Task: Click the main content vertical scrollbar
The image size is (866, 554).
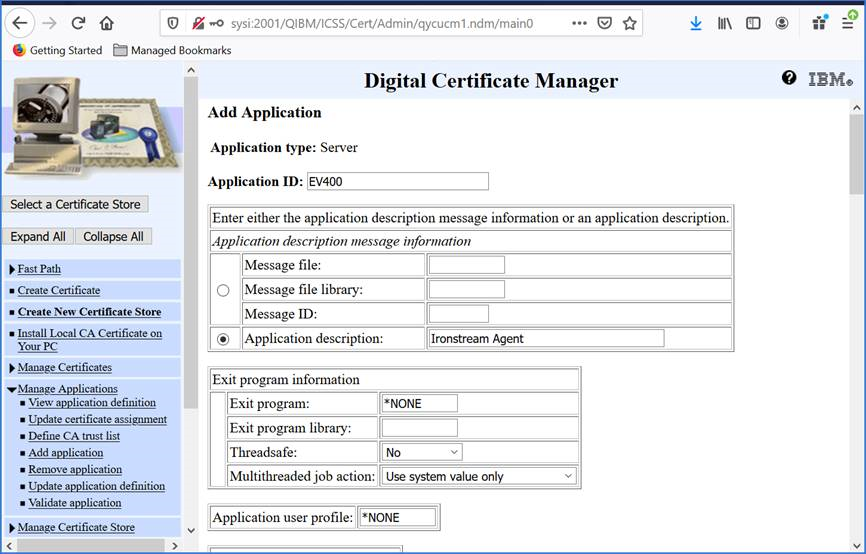Action: 857,155
